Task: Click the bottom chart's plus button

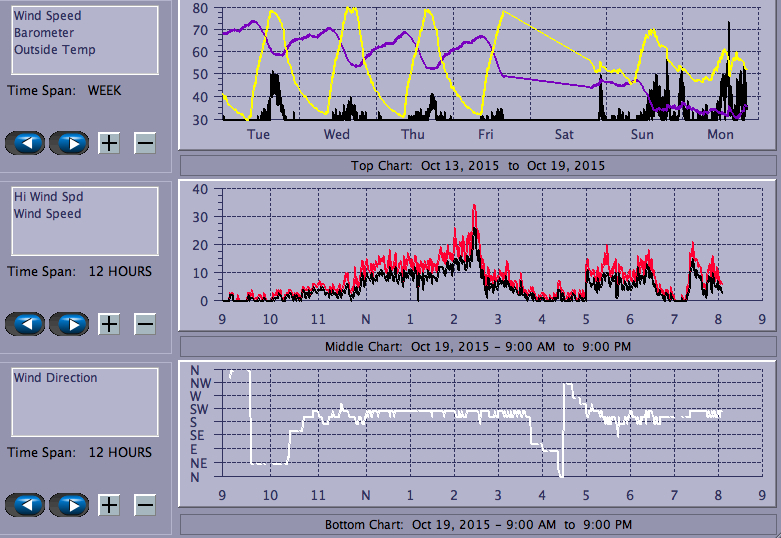Action: click(109, 505)
